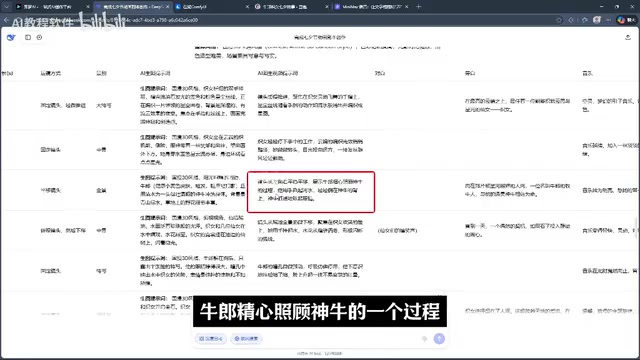Image resolution: width=640 pixels, height=360 pixels.
Task: Switch to the MiniMax browser tab
Action: click(371, 7)
